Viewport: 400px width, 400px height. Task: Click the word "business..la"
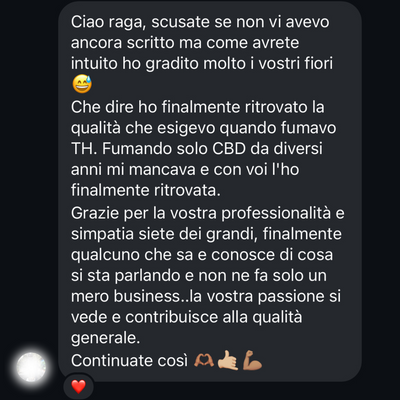(x=158, y=296)
